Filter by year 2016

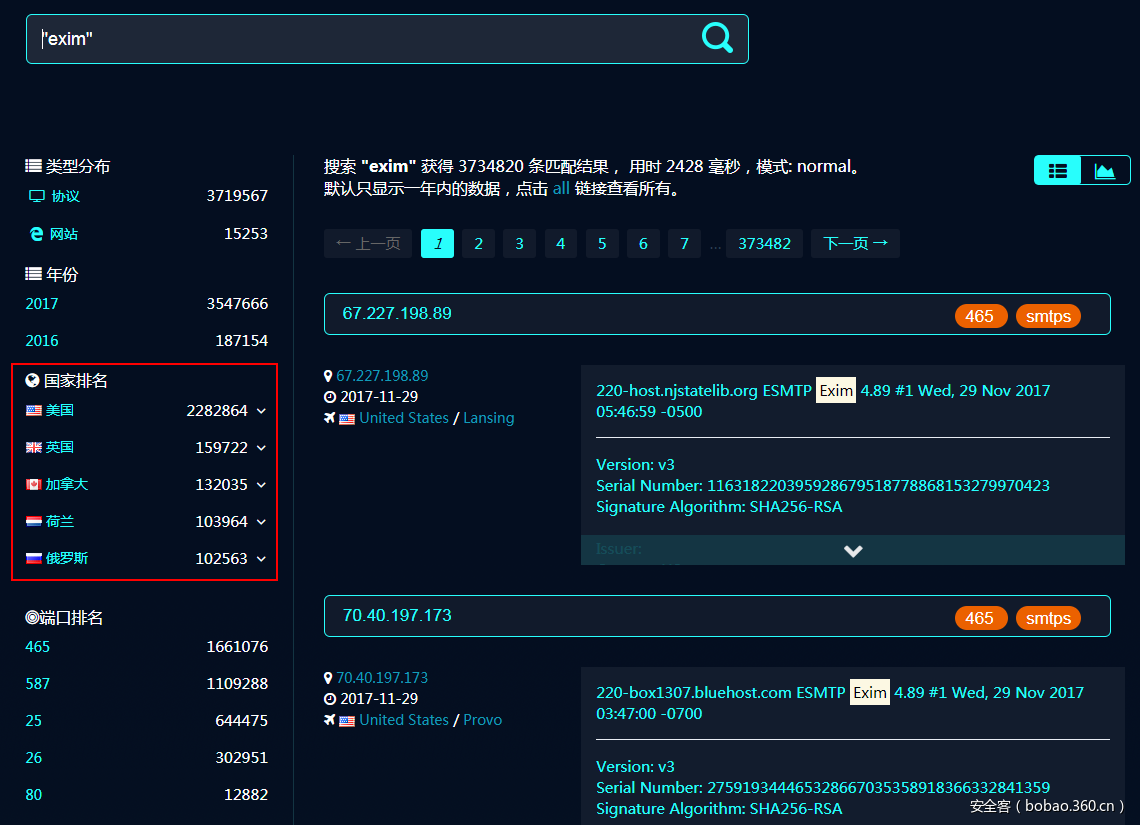[42, 340]
